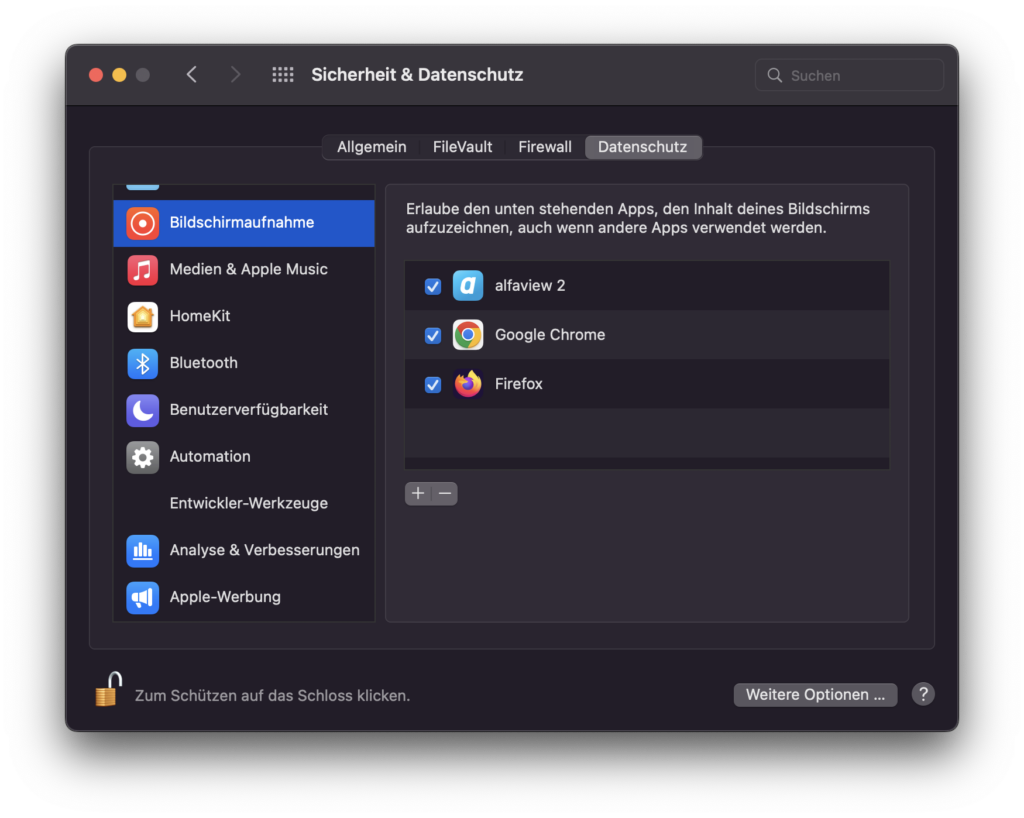Viewport: 1024px width, 818px height.
Task: Switch to the FileVault tab
Action: (462, 146)
